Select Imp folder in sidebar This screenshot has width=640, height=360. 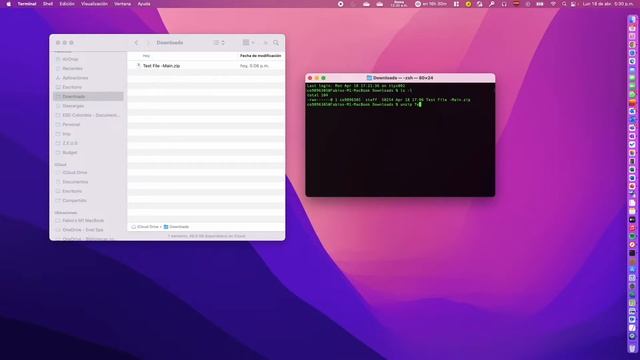click(67, 134)
